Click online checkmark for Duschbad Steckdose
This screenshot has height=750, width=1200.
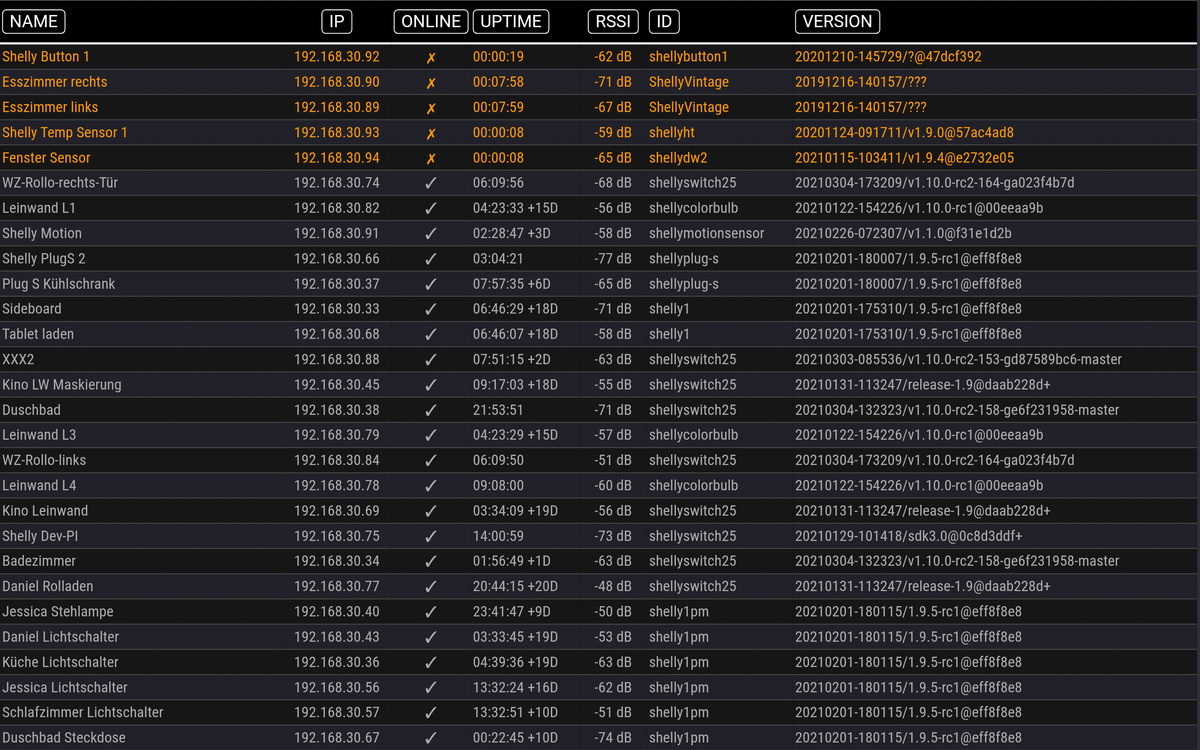tap(431, 738)
